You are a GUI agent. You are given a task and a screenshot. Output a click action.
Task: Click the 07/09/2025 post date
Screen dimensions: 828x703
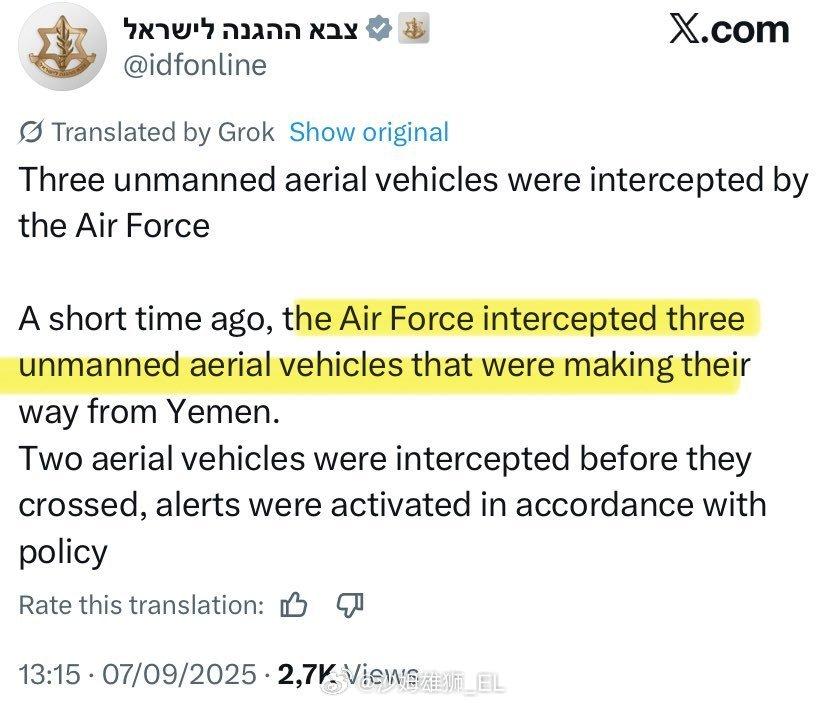pyautogui.click(x=179, y=674)
